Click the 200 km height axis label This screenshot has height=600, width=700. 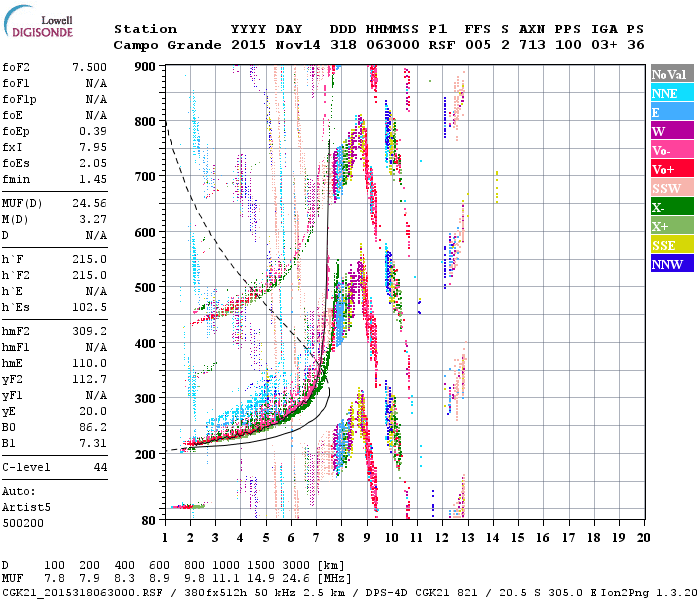click(145, 454)
